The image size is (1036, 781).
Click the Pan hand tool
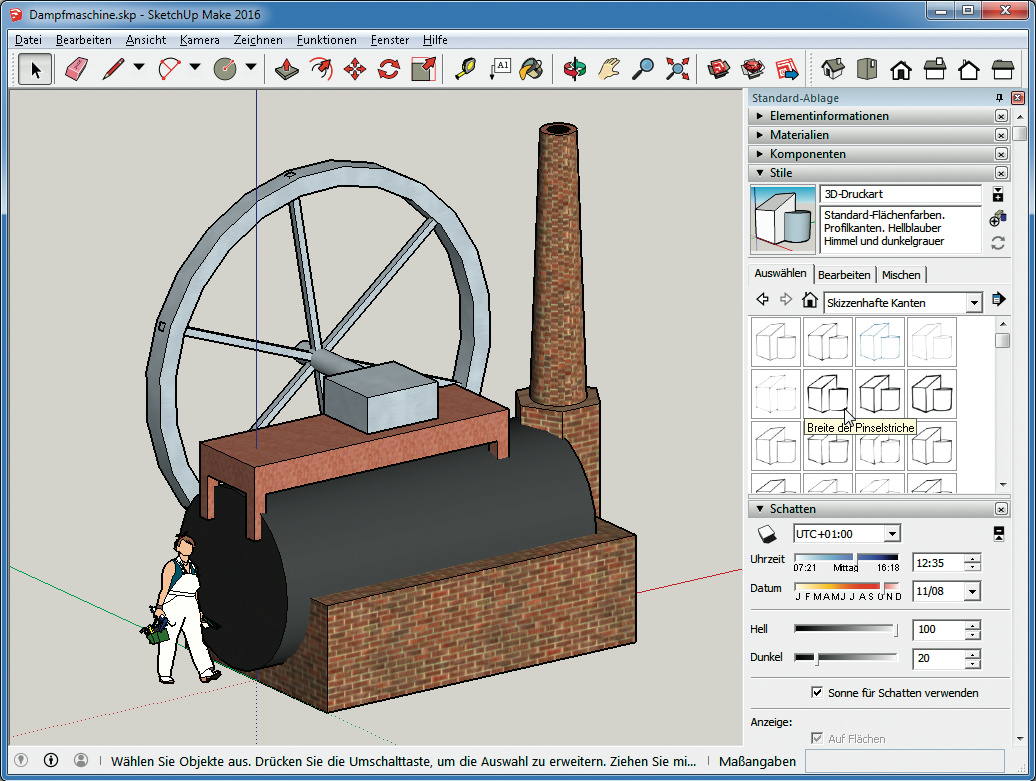(x=609, y=69)
